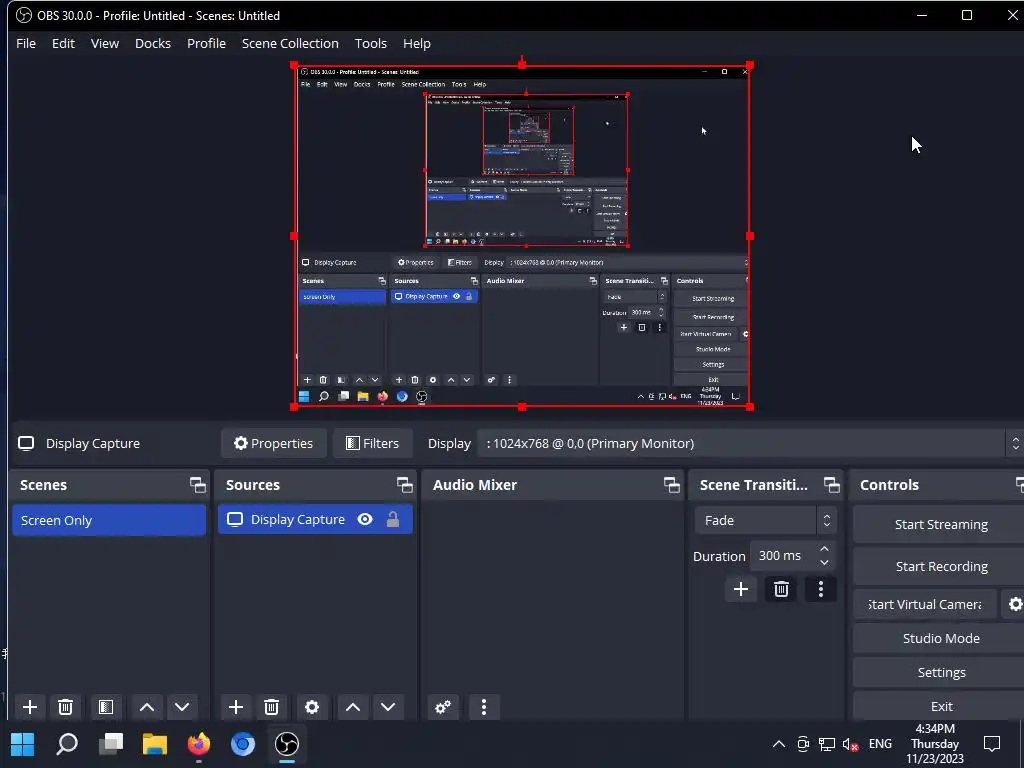Screen dimensions: 1024x768
Task: Move source down arrow in Sources dock
Action: point(388,707)
